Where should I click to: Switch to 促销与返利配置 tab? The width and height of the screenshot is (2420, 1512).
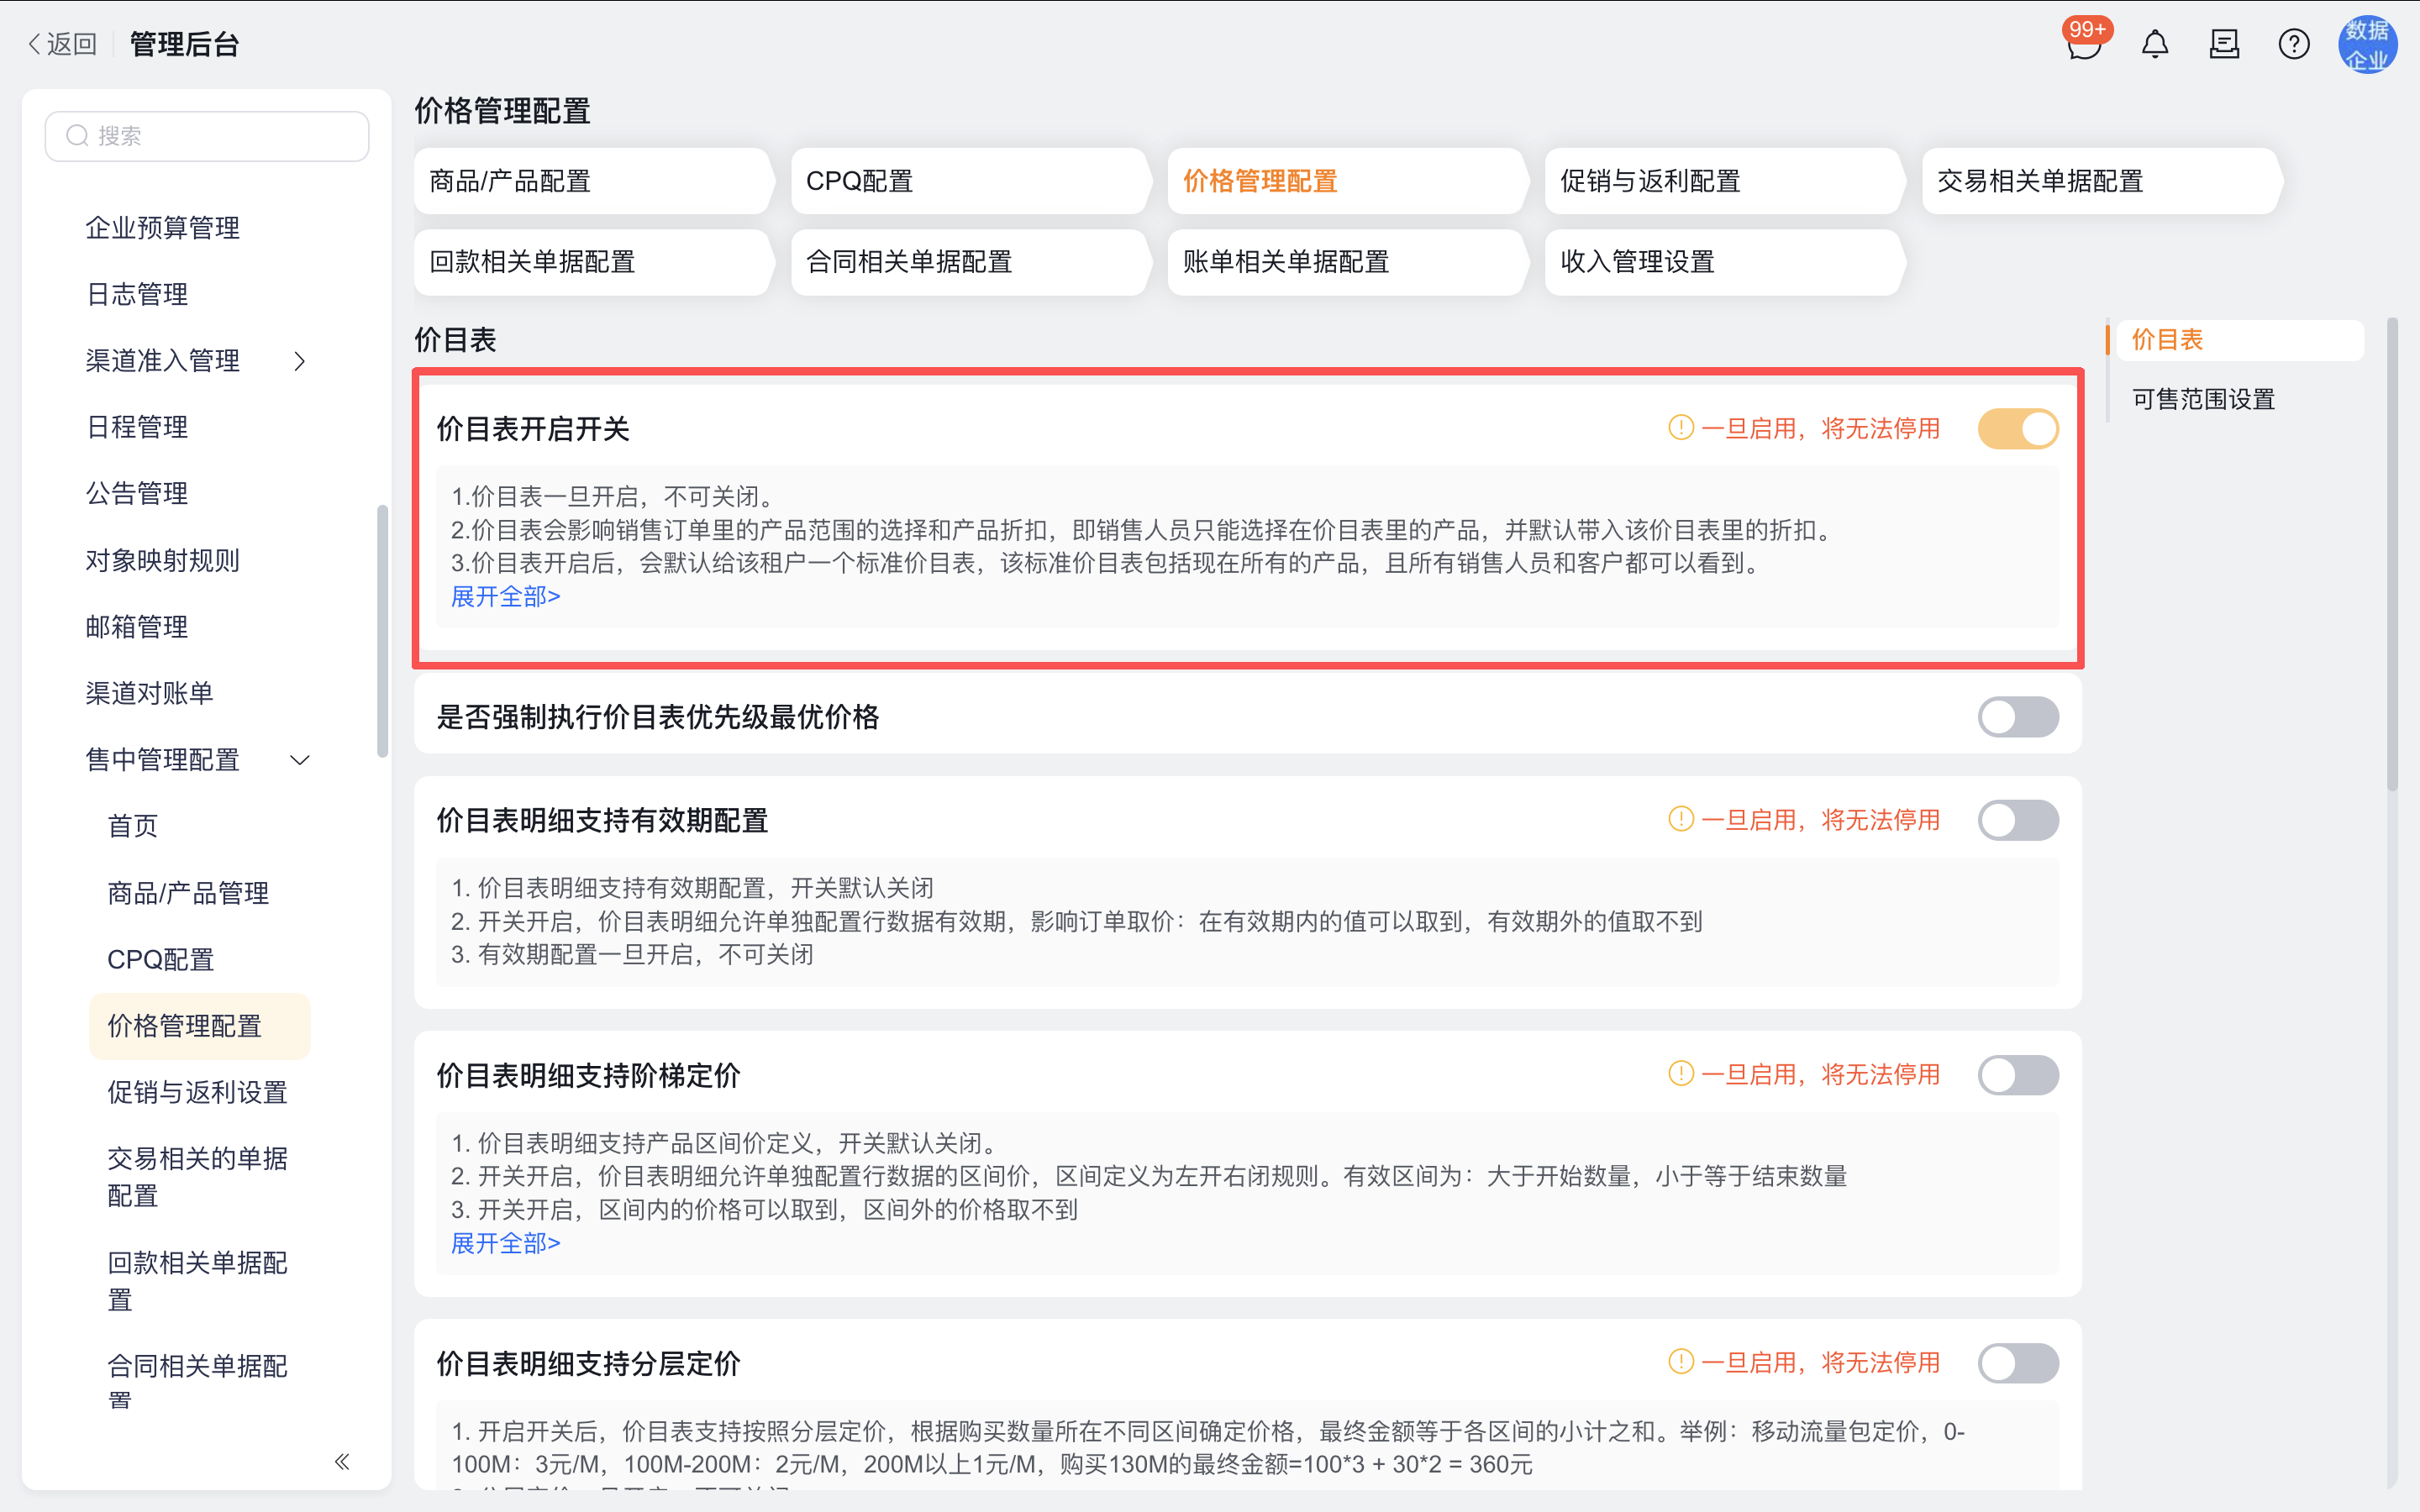point(1724,181)
